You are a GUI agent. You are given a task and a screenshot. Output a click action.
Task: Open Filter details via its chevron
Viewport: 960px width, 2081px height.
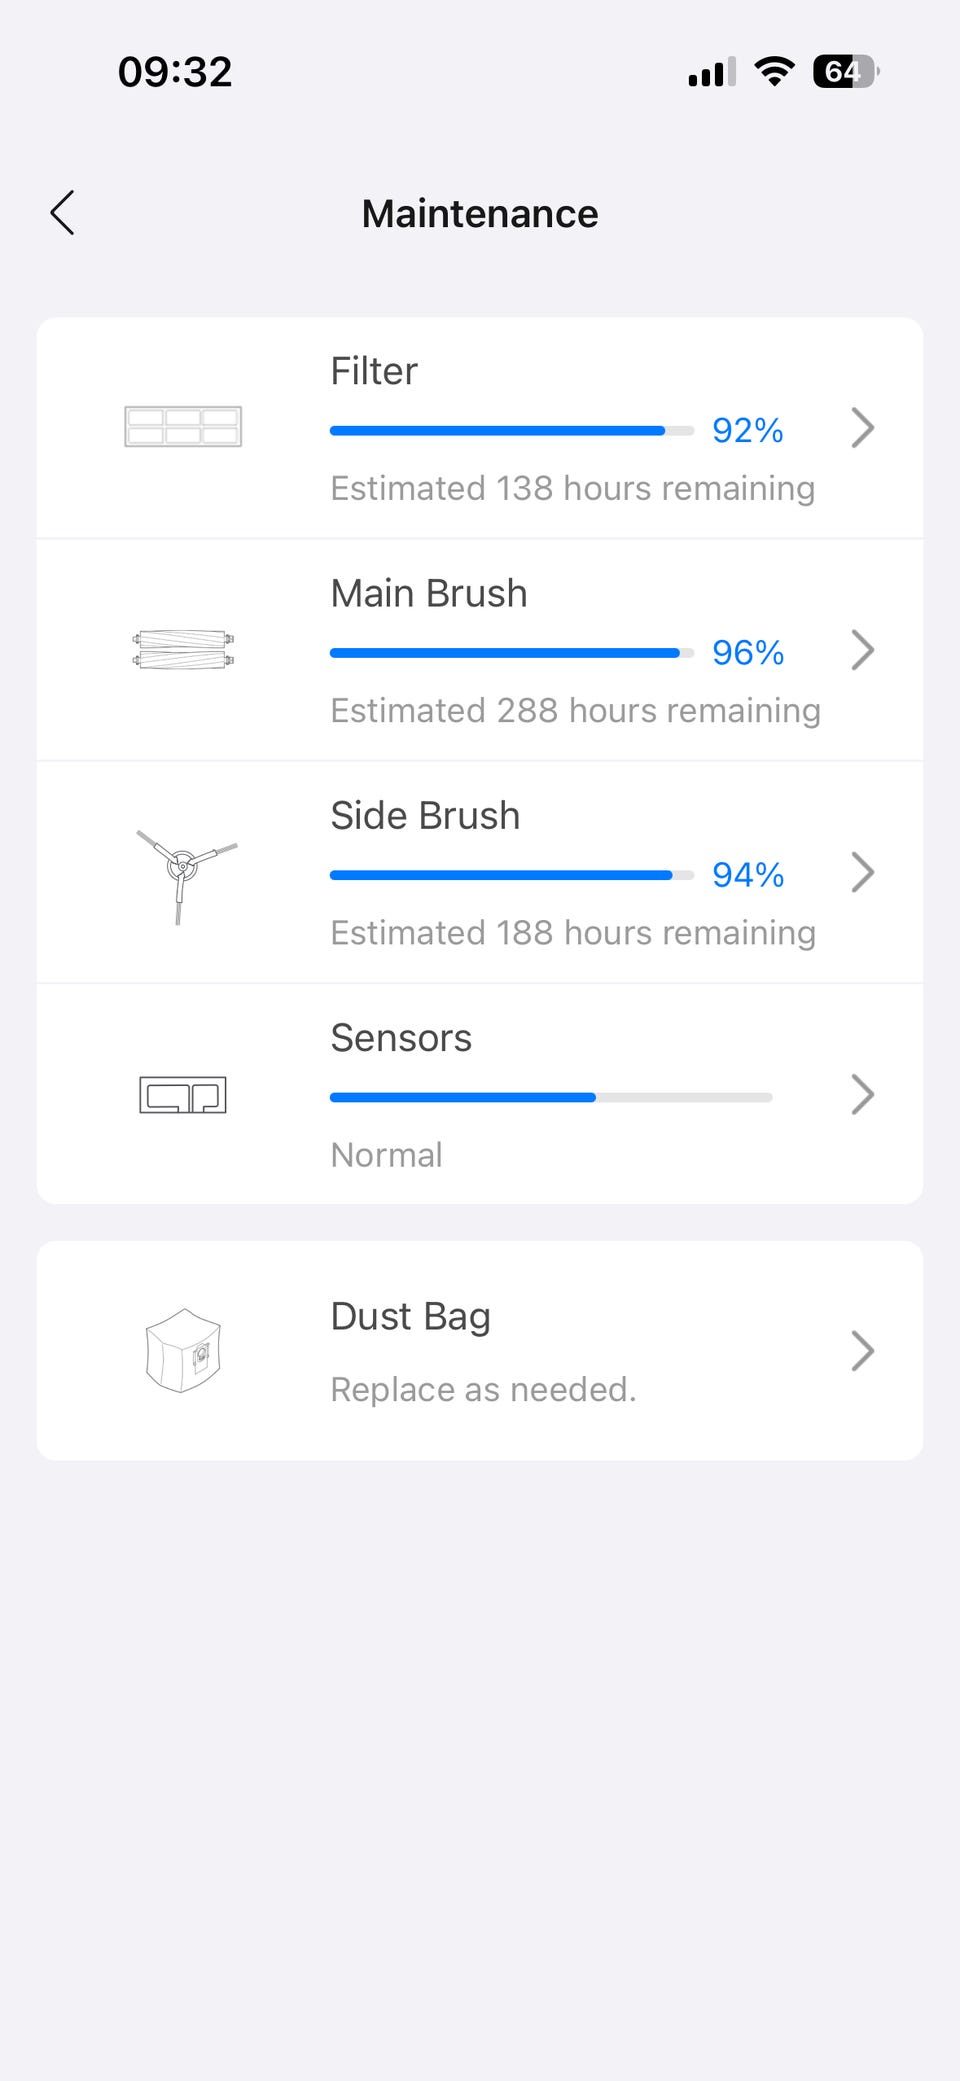pyautogui.click(x=862, y=428)
